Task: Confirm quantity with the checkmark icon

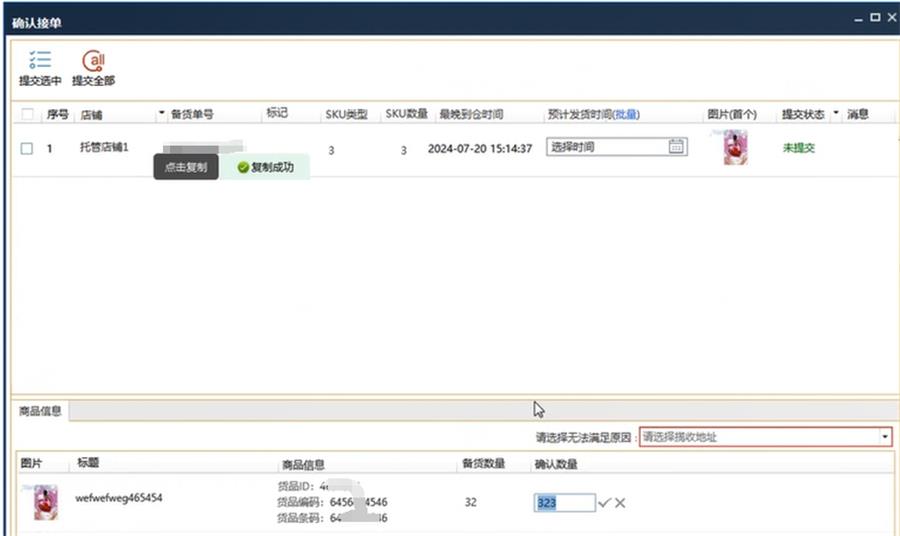Action: [604, 503]
